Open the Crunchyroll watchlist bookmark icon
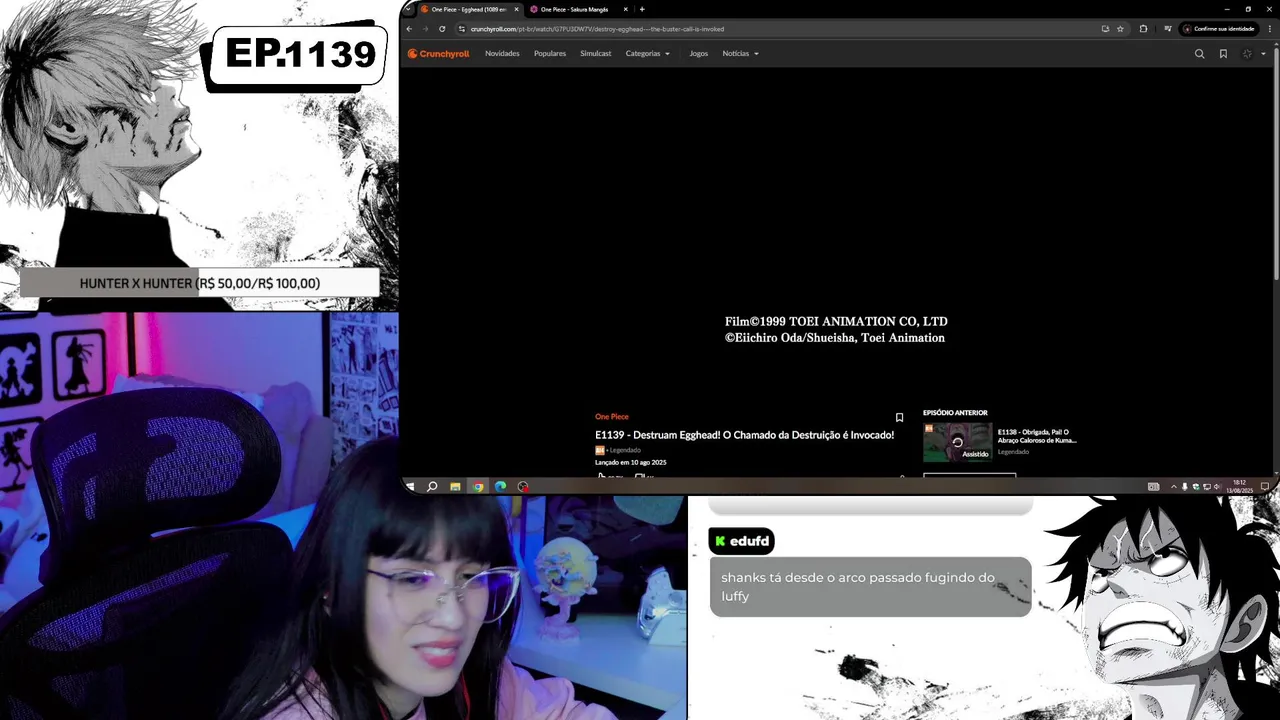Viewport: 1280px width, 720px height. click(1223, 54)
